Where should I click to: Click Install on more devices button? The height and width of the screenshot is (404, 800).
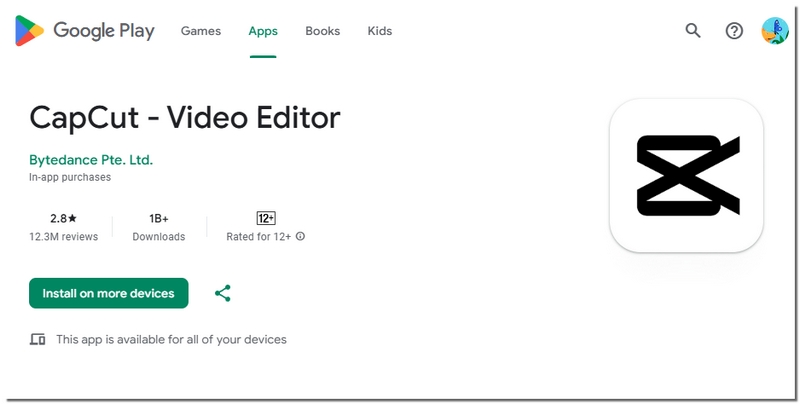point(109,293)
